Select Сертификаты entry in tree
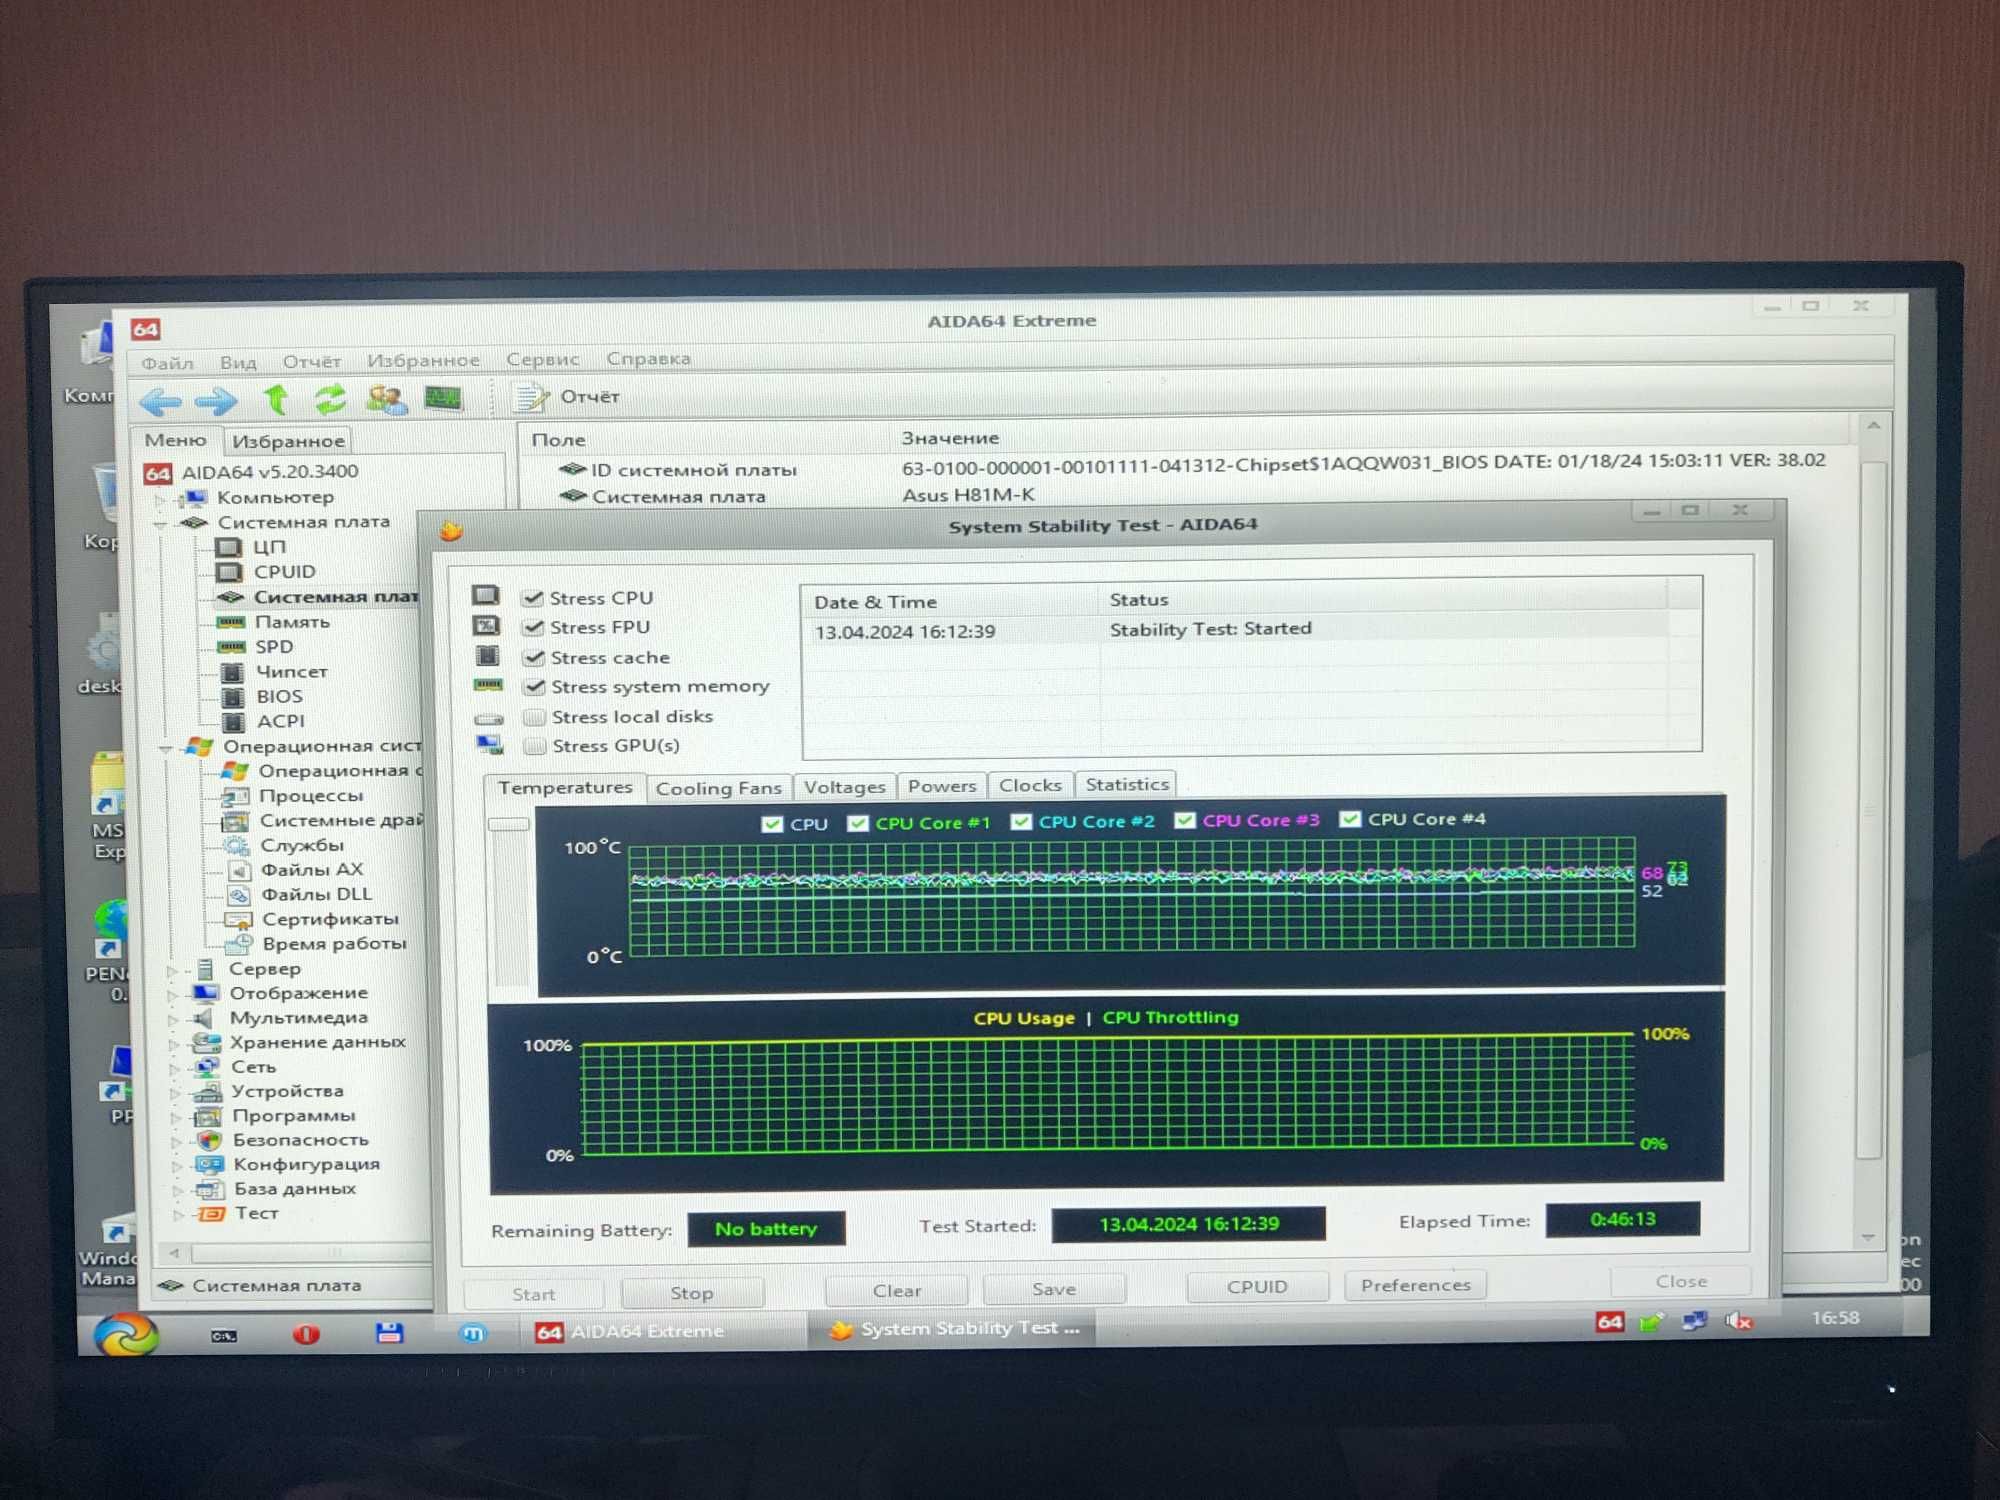The width and height of the screenshot is (2000, 1500). (x=329, y=919)
